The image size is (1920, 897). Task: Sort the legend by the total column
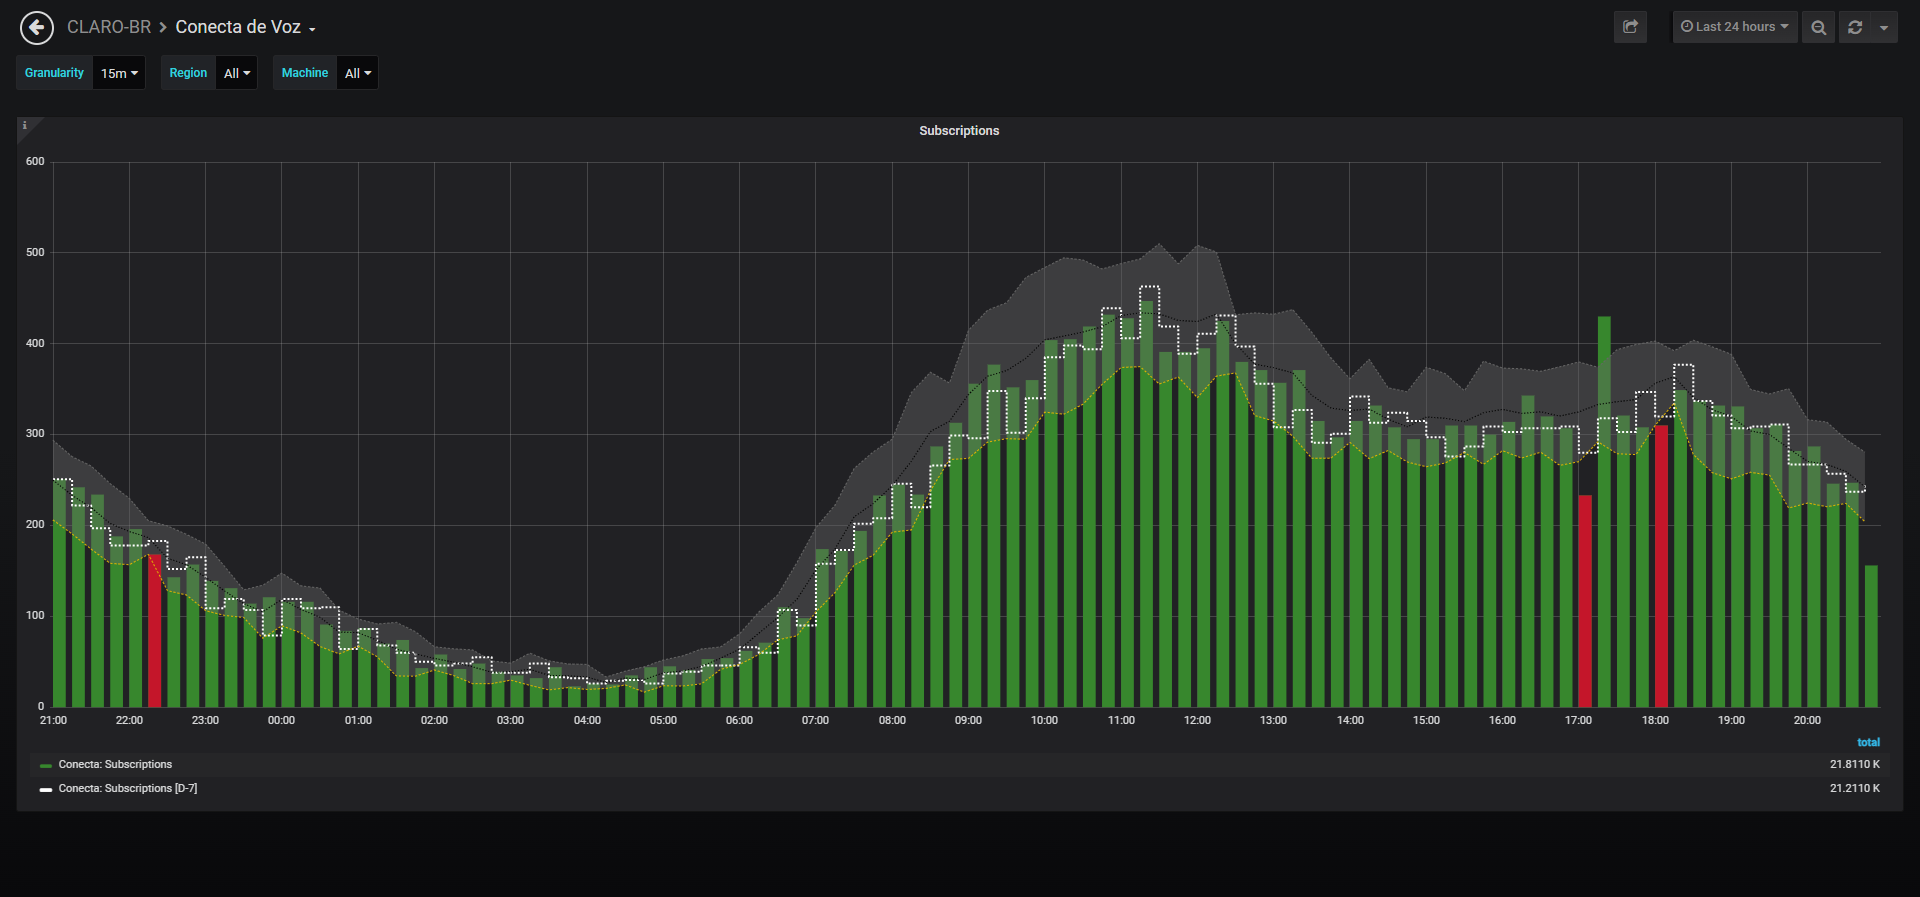point(1868,742)
